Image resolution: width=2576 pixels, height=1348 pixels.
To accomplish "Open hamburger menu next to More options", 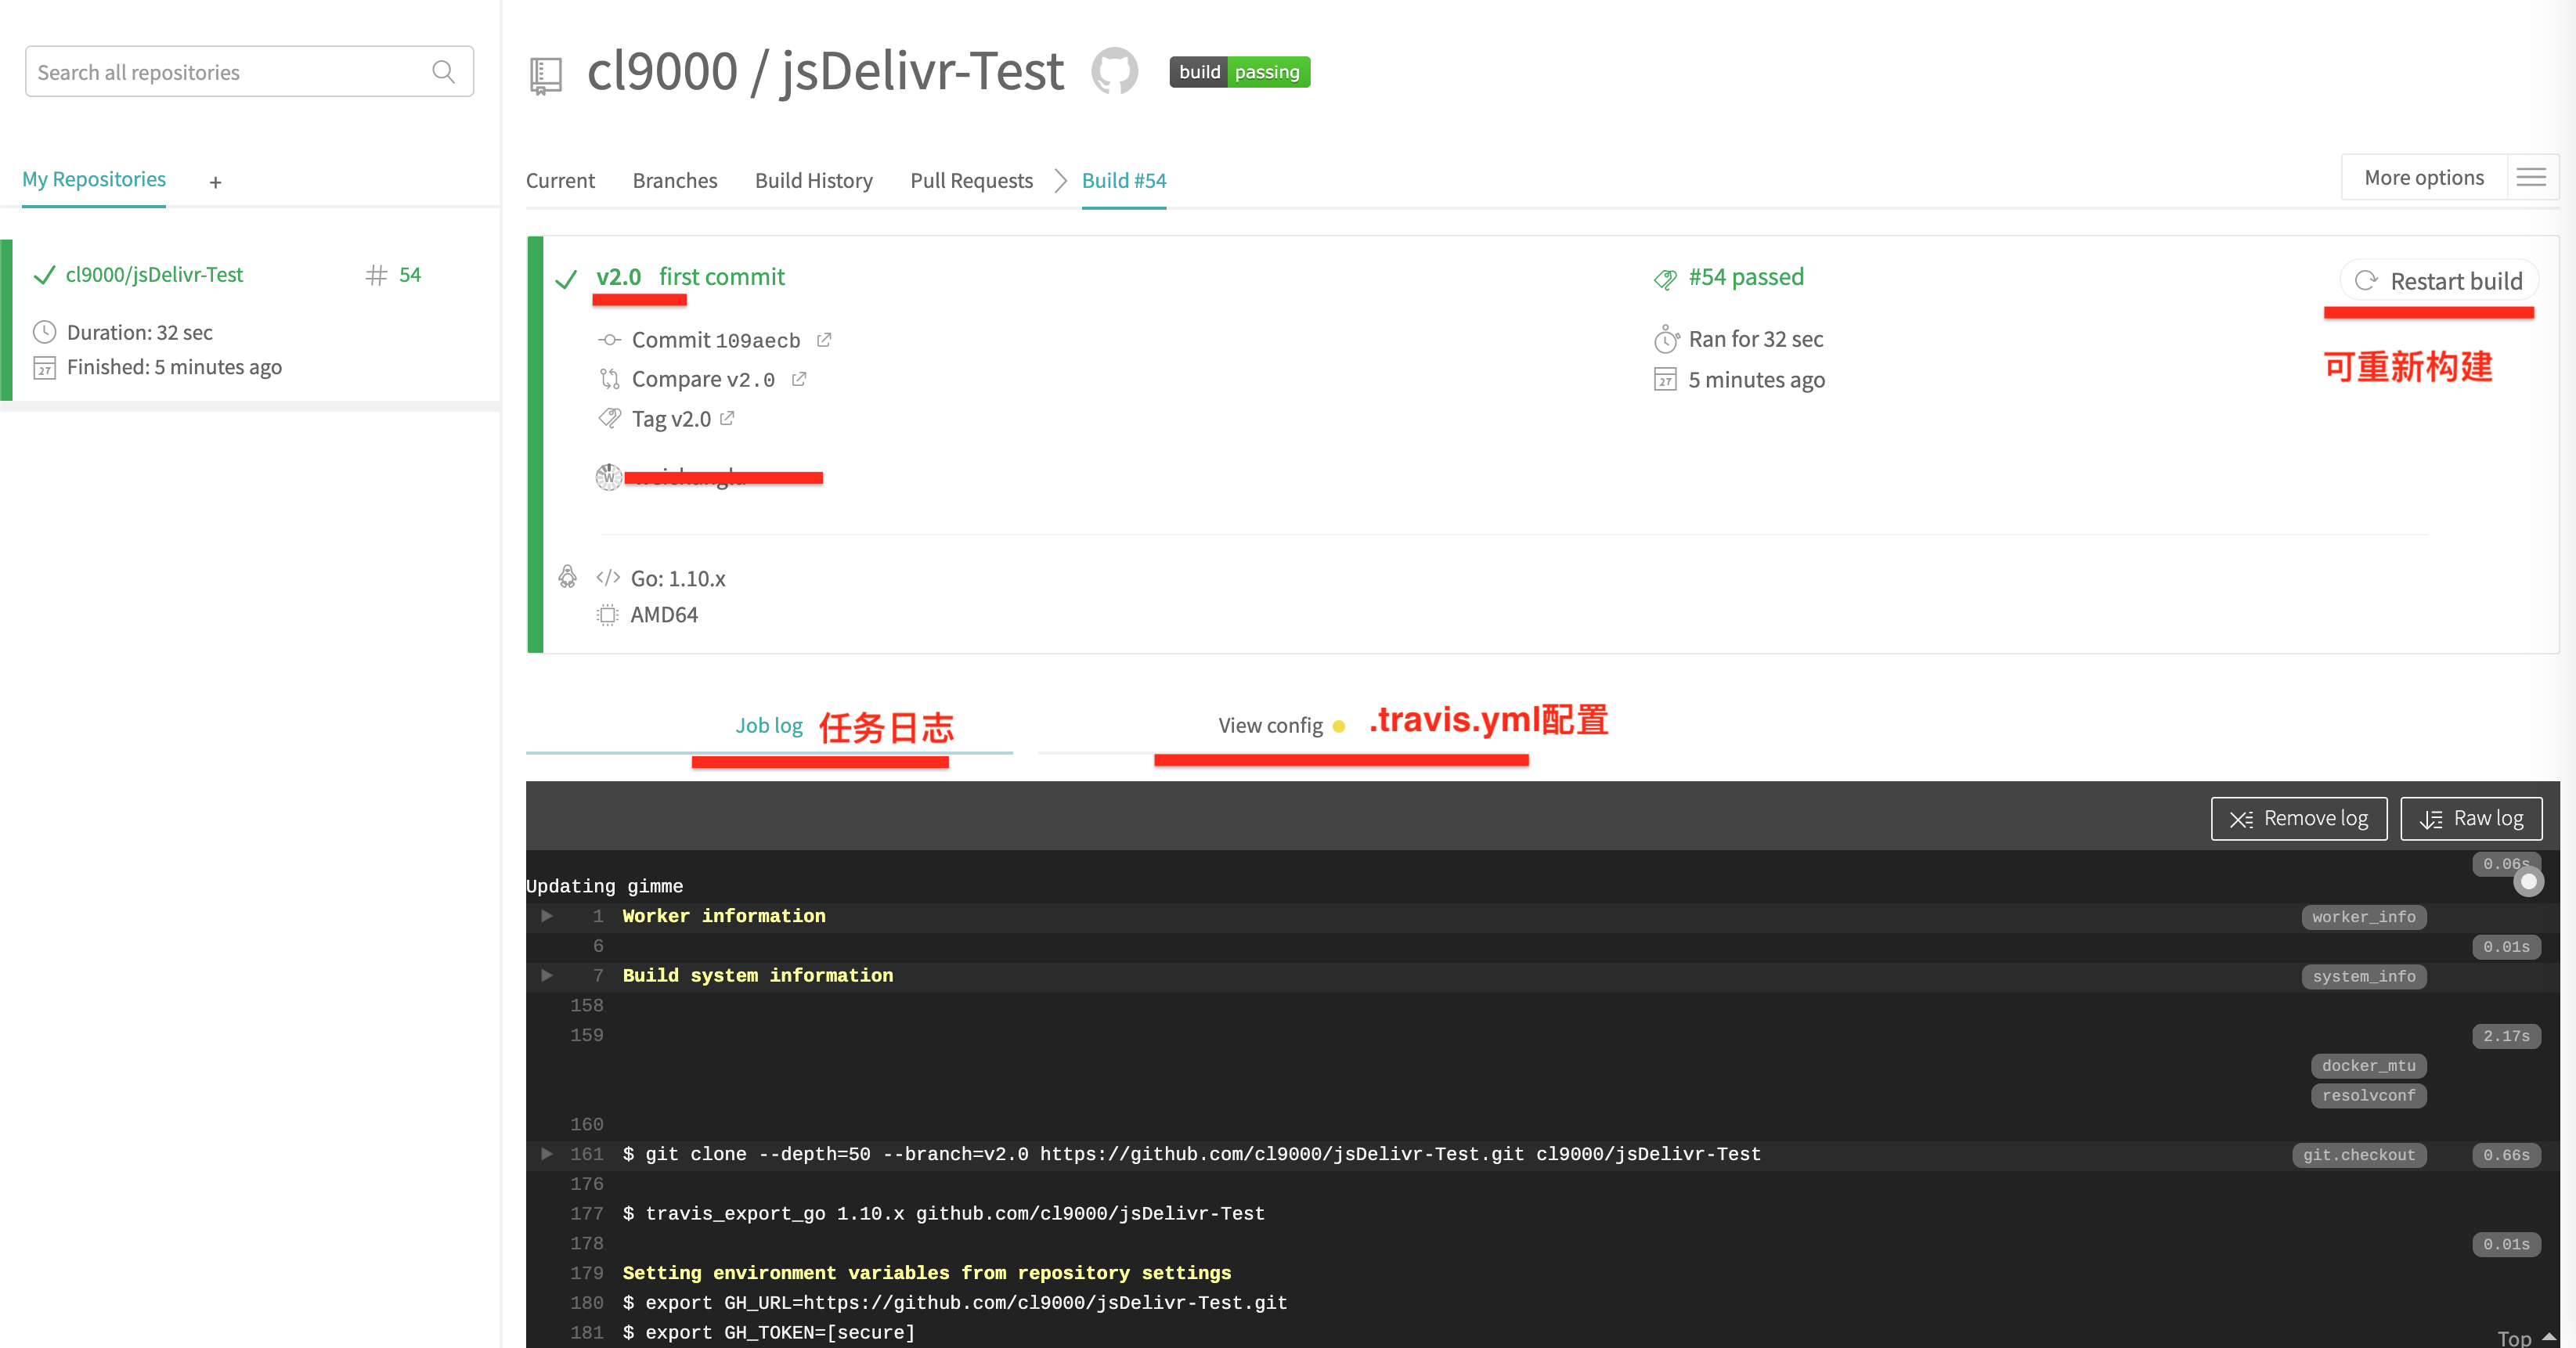I will tap(2531, 178).
